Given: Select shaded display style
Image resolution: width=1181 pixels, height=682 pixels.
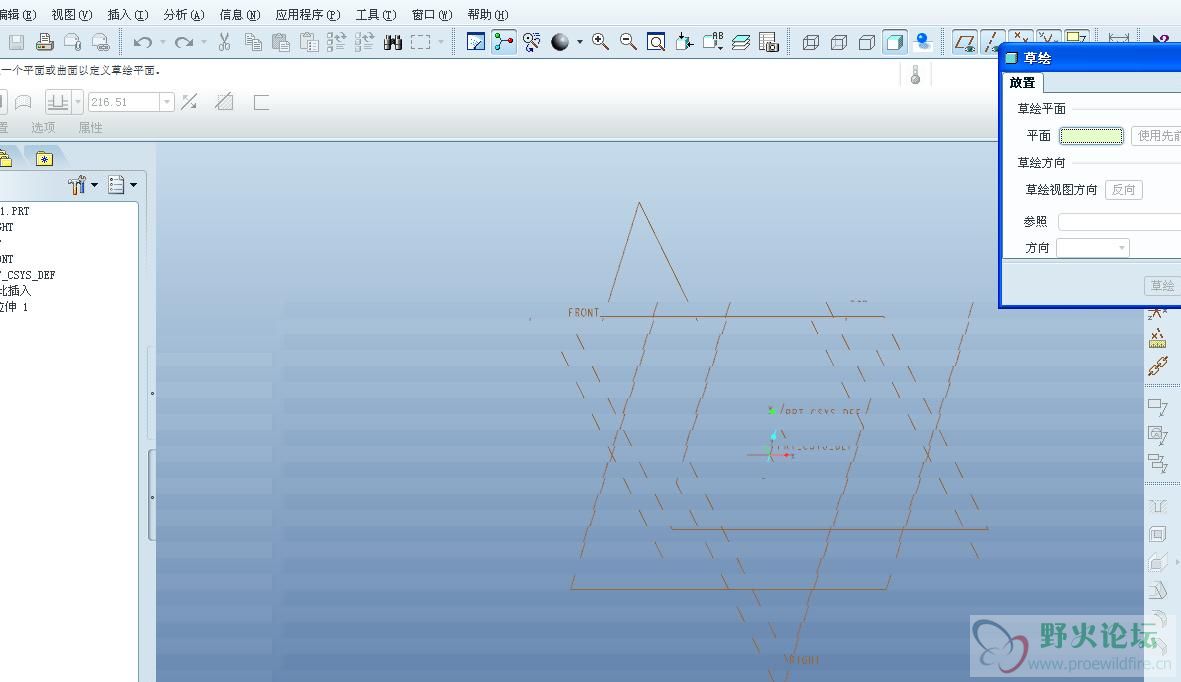Looking at the screenshot, I should pyautogui.click(x=895, y=42).
